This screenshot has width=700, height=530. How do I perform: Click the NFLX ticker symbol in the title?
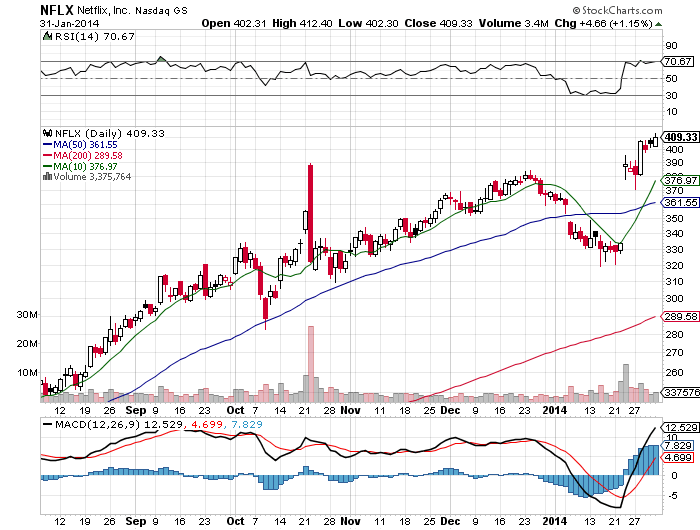[x=57, y=10]
